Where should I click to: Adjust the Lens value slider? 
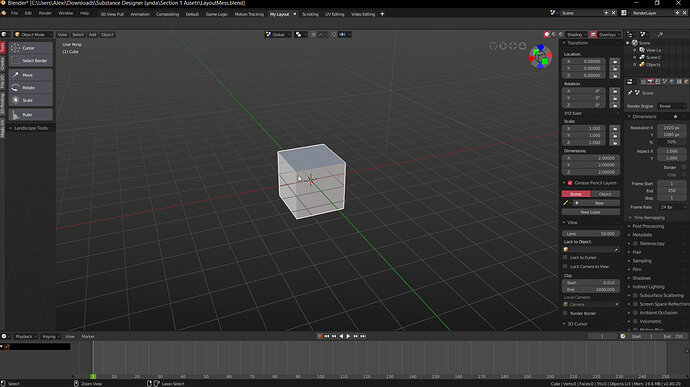click(x=591, y=234)
